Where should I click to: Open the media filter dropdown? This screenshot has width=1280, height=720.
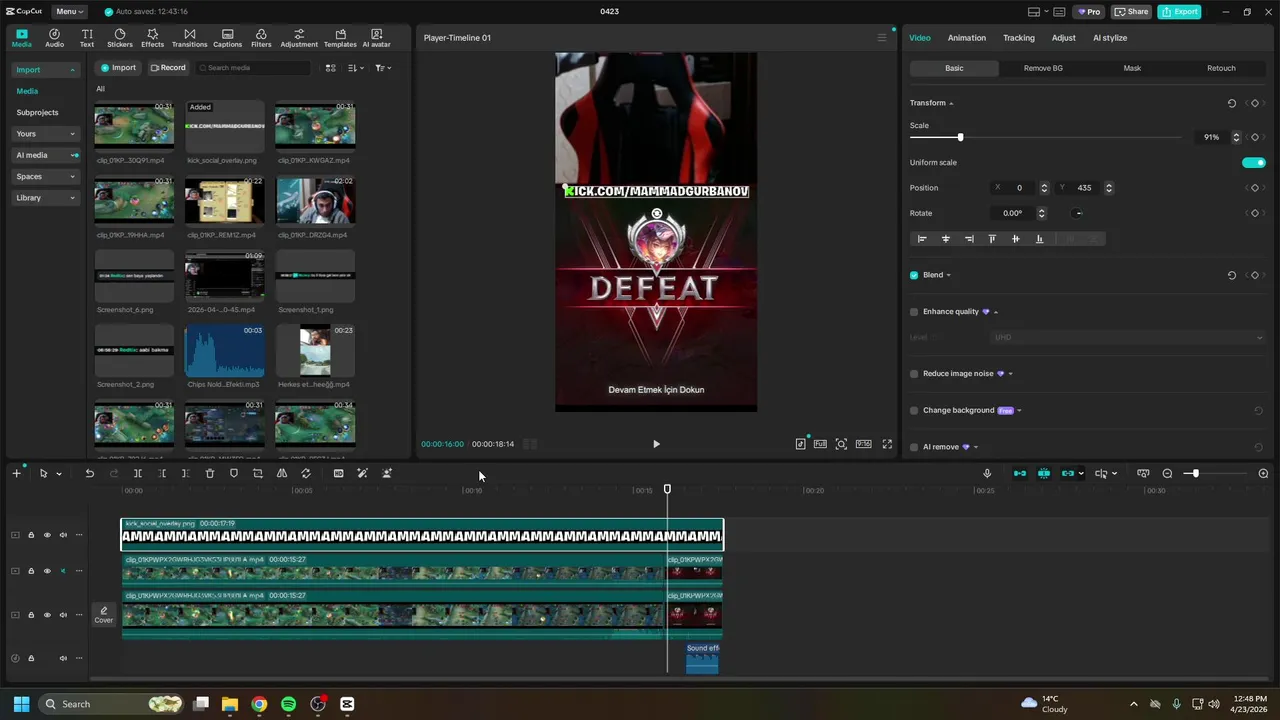click(383, 68)
